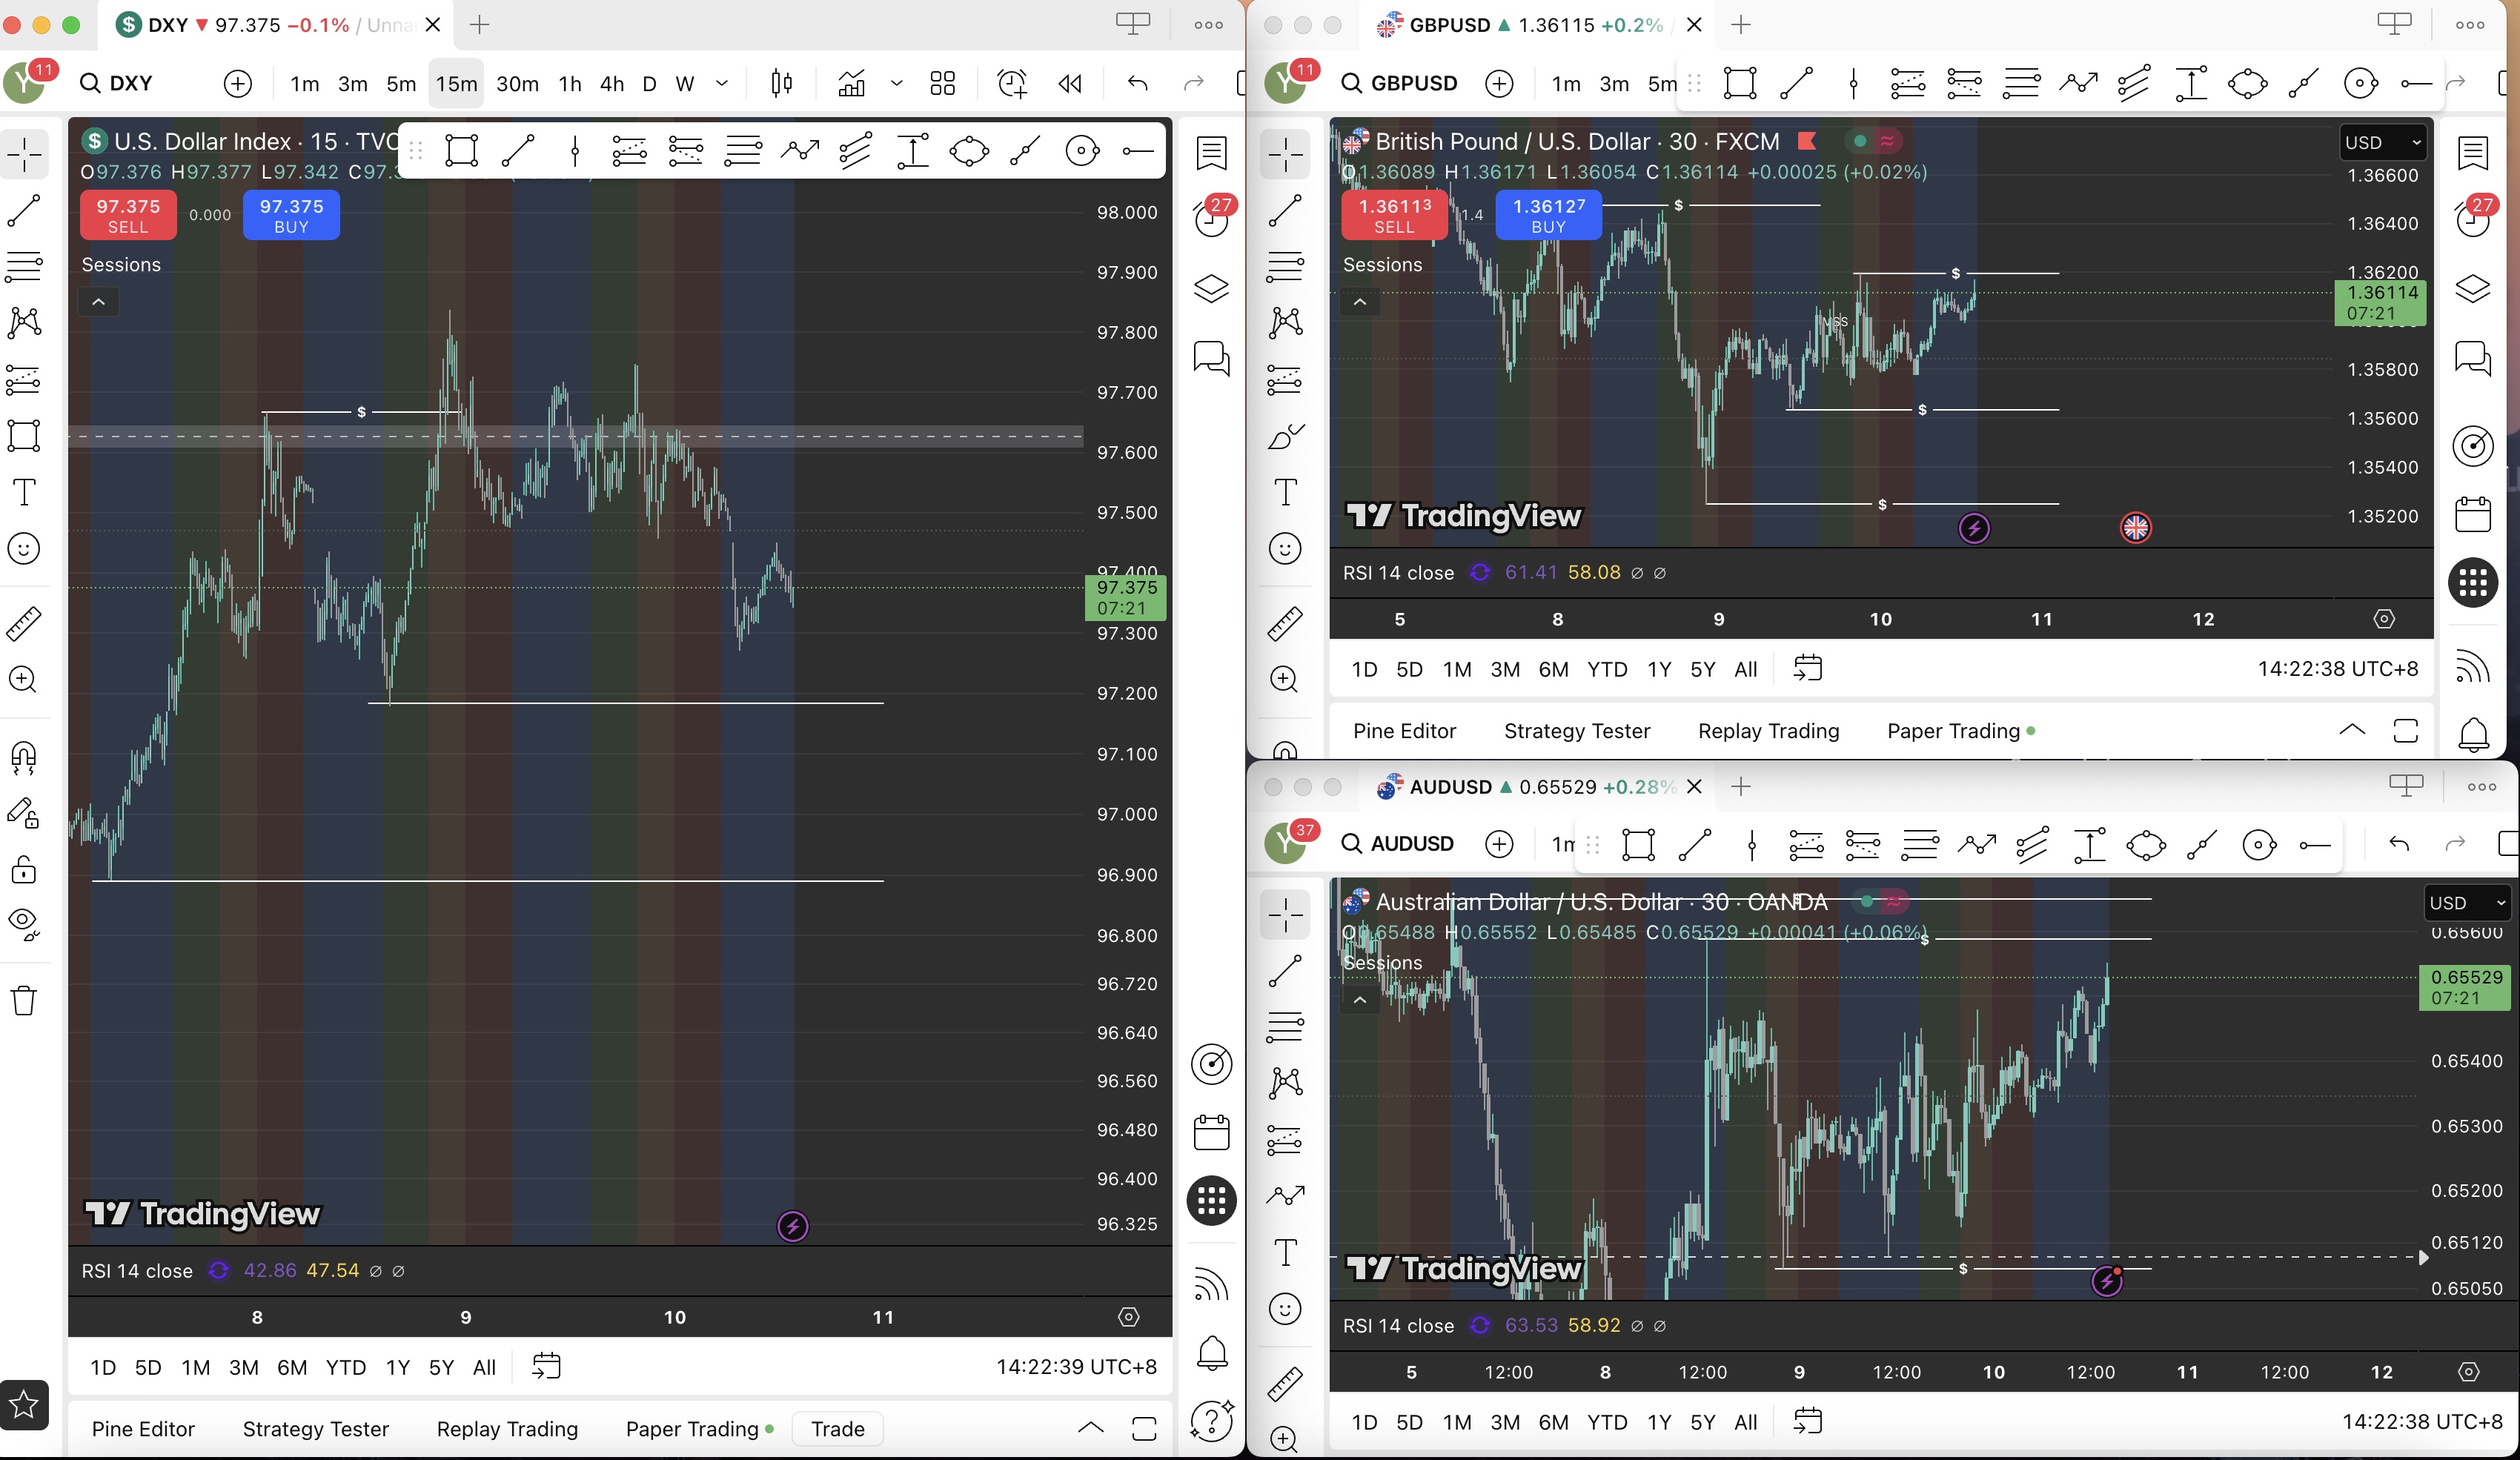The width and height of the screenshot is (2520, 1460).
Task: Click the DXY BUY button at 97.375
Action: pos(291,215)
